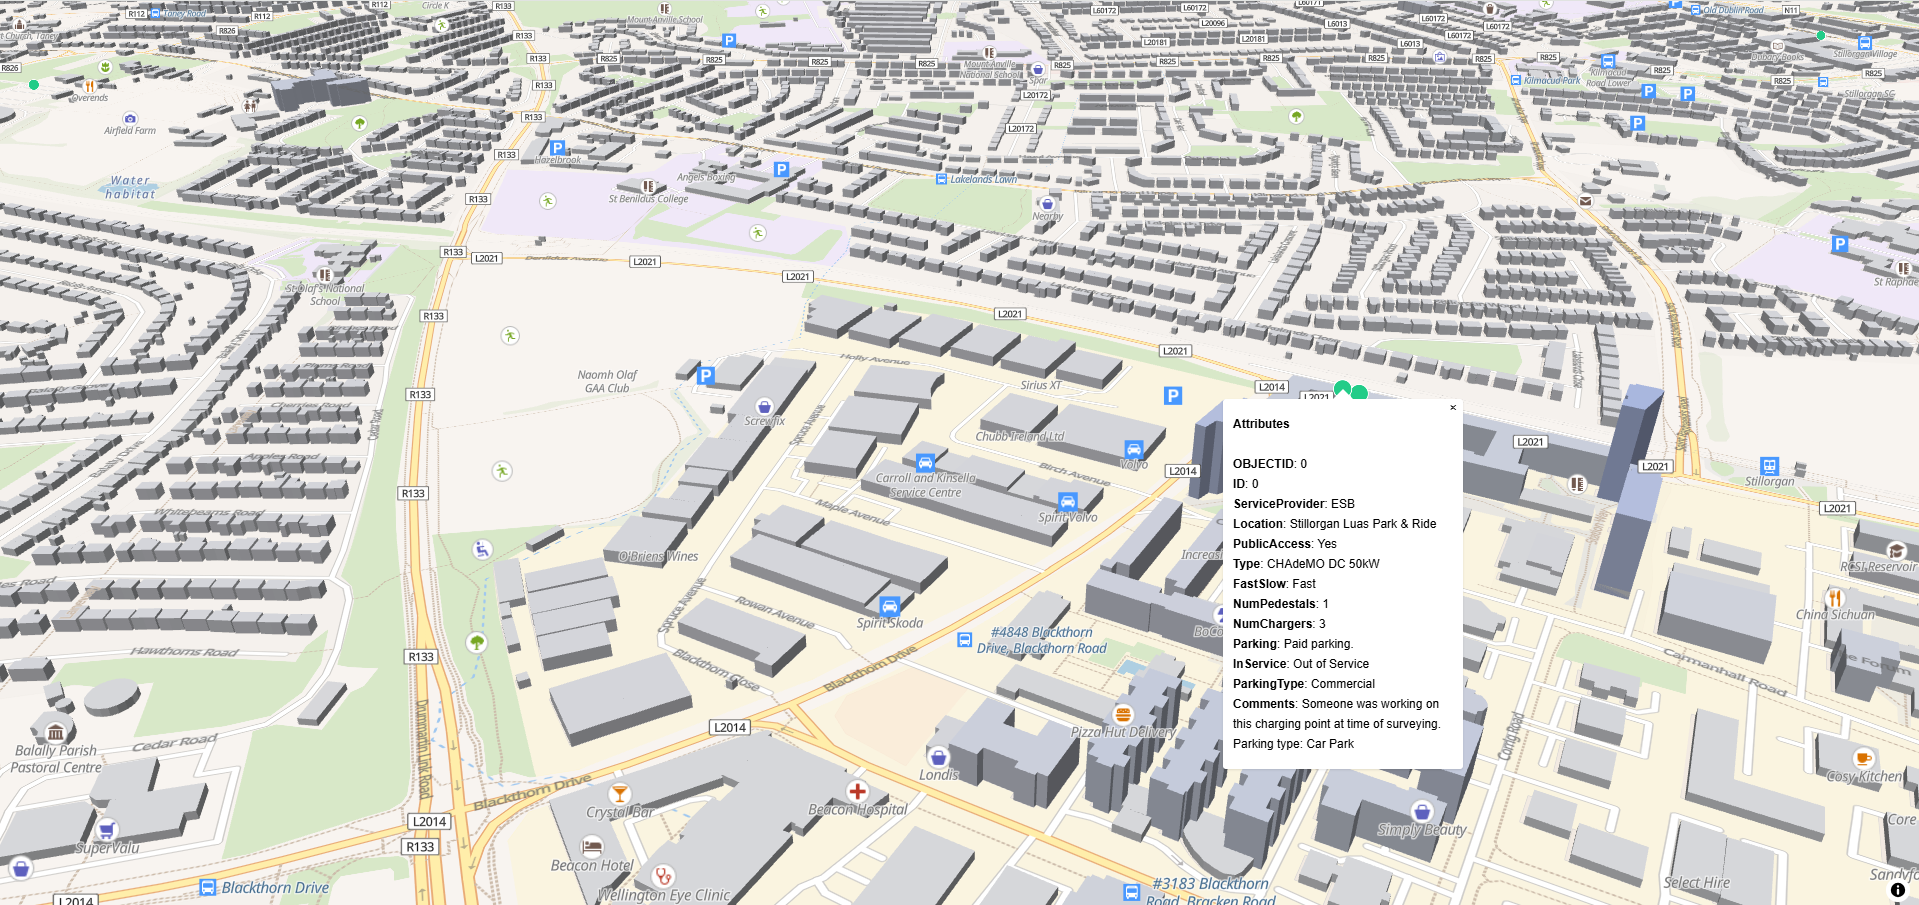The width and height of the screenshot is (1919, 905).
Task: Click the Londis shop icon
Action: pyautogui.click(x=938, y=757)
